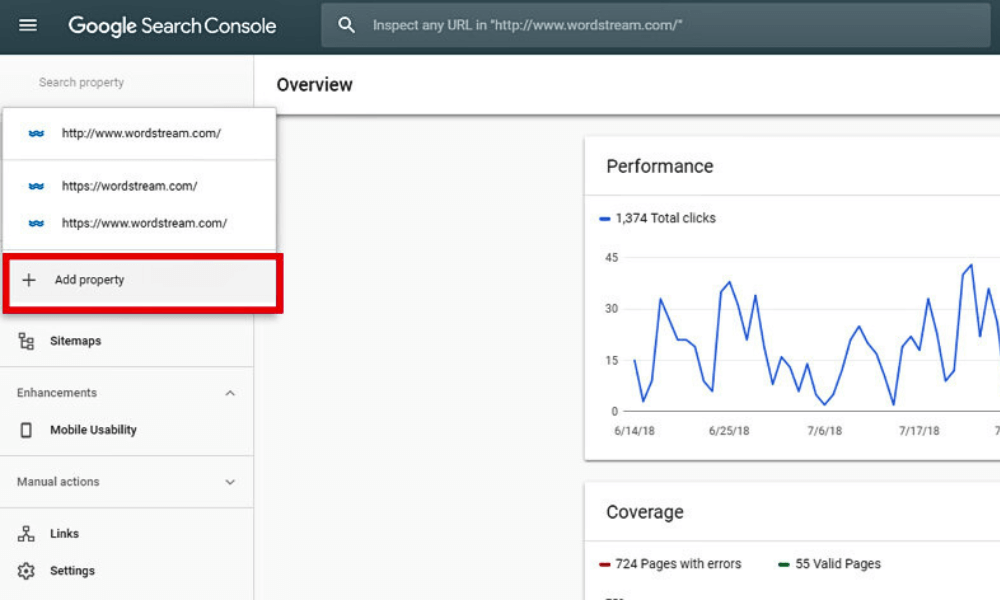
Task: Click the 7/17/18 date on chart axis
Action: [x=919, y=431]
